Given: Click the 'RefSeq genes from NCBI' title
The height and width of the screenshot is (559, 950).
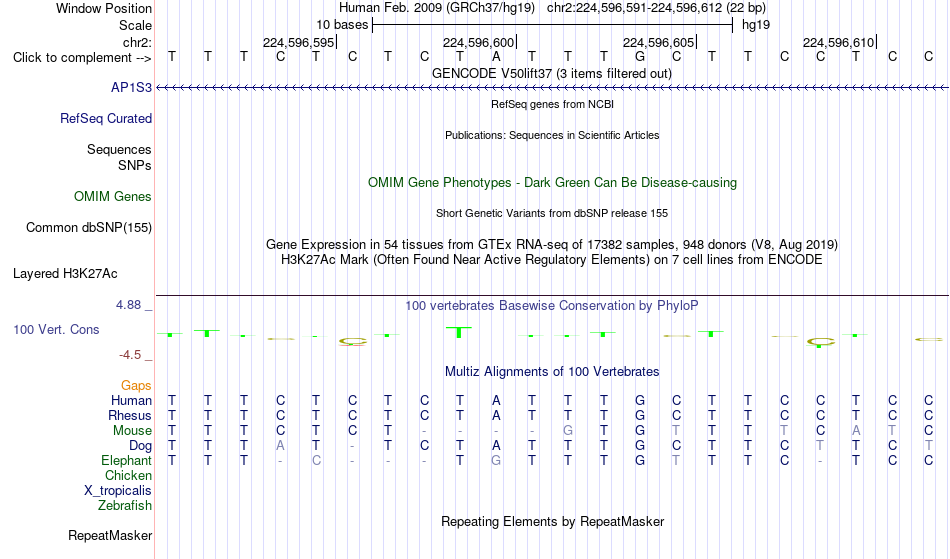Looking at the screenshot, I should point(552,104).
